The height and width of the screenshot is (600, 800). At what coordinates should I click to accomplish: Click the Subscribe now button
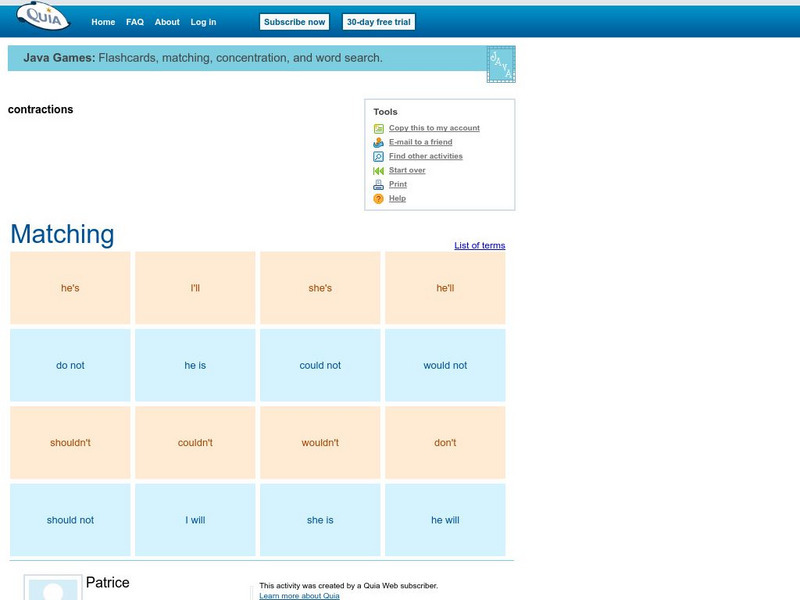tap(293, 21)
